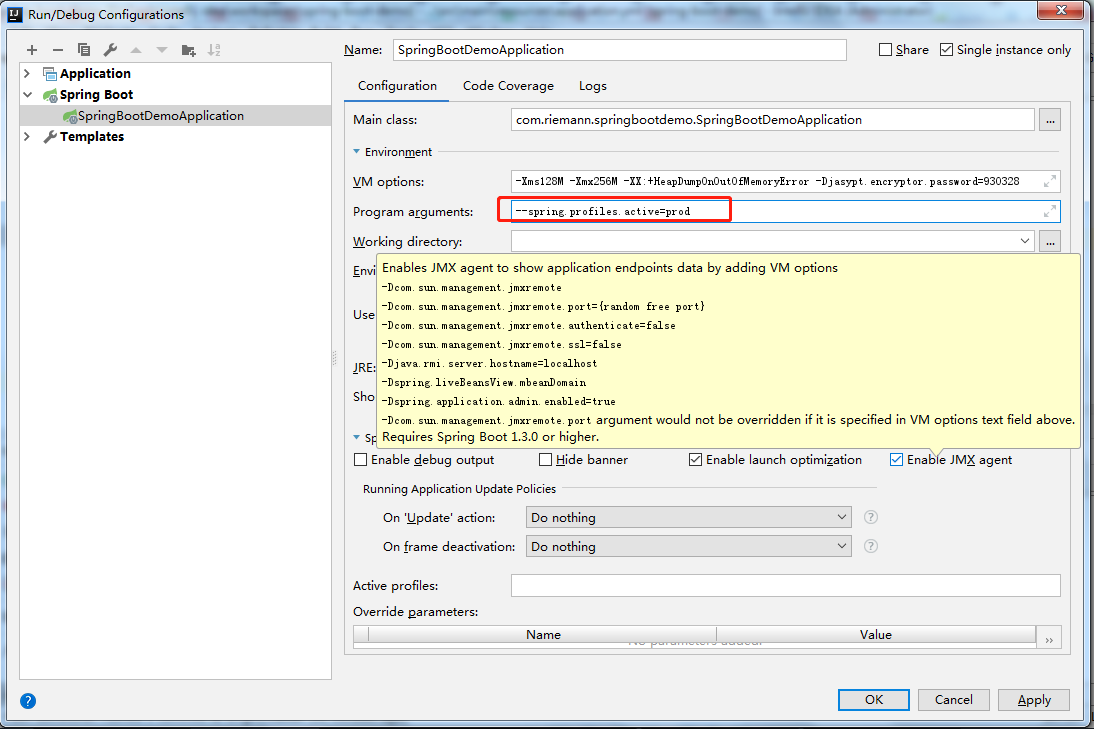Browse for the Main class with ellipsis button
The height and width of the screenshot is (729, 1094).
coord(1049,119)
